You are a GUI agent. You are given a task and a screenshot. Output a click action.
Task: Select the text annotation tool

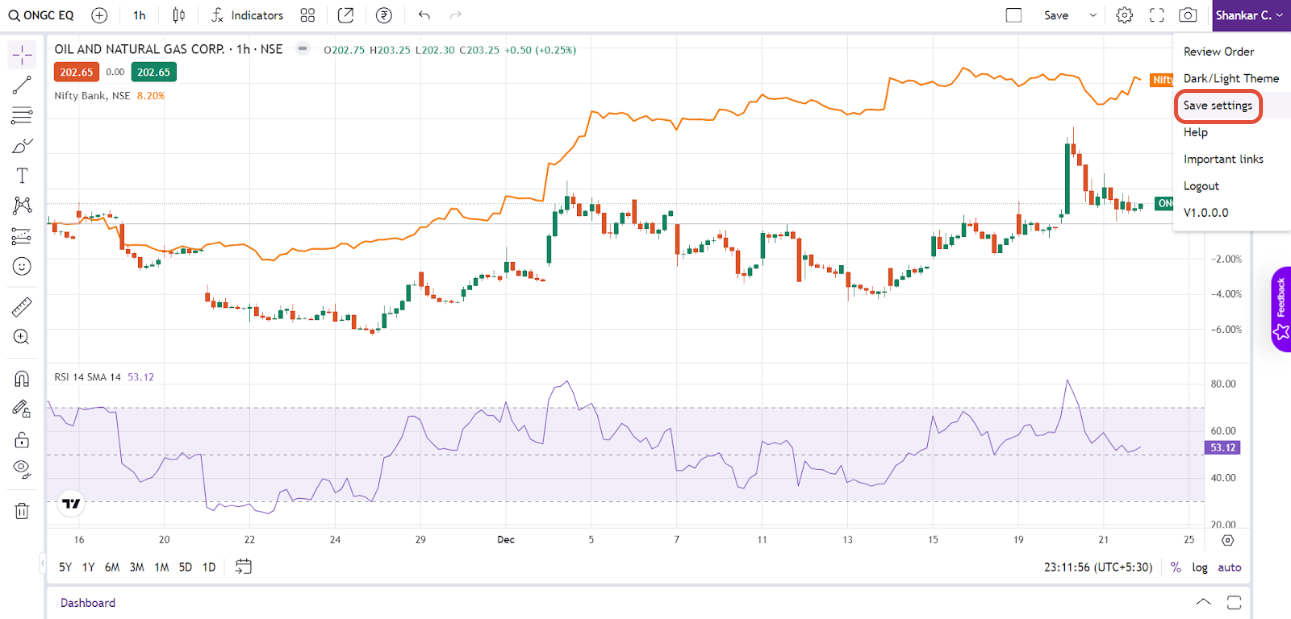(x=21, y=176)
